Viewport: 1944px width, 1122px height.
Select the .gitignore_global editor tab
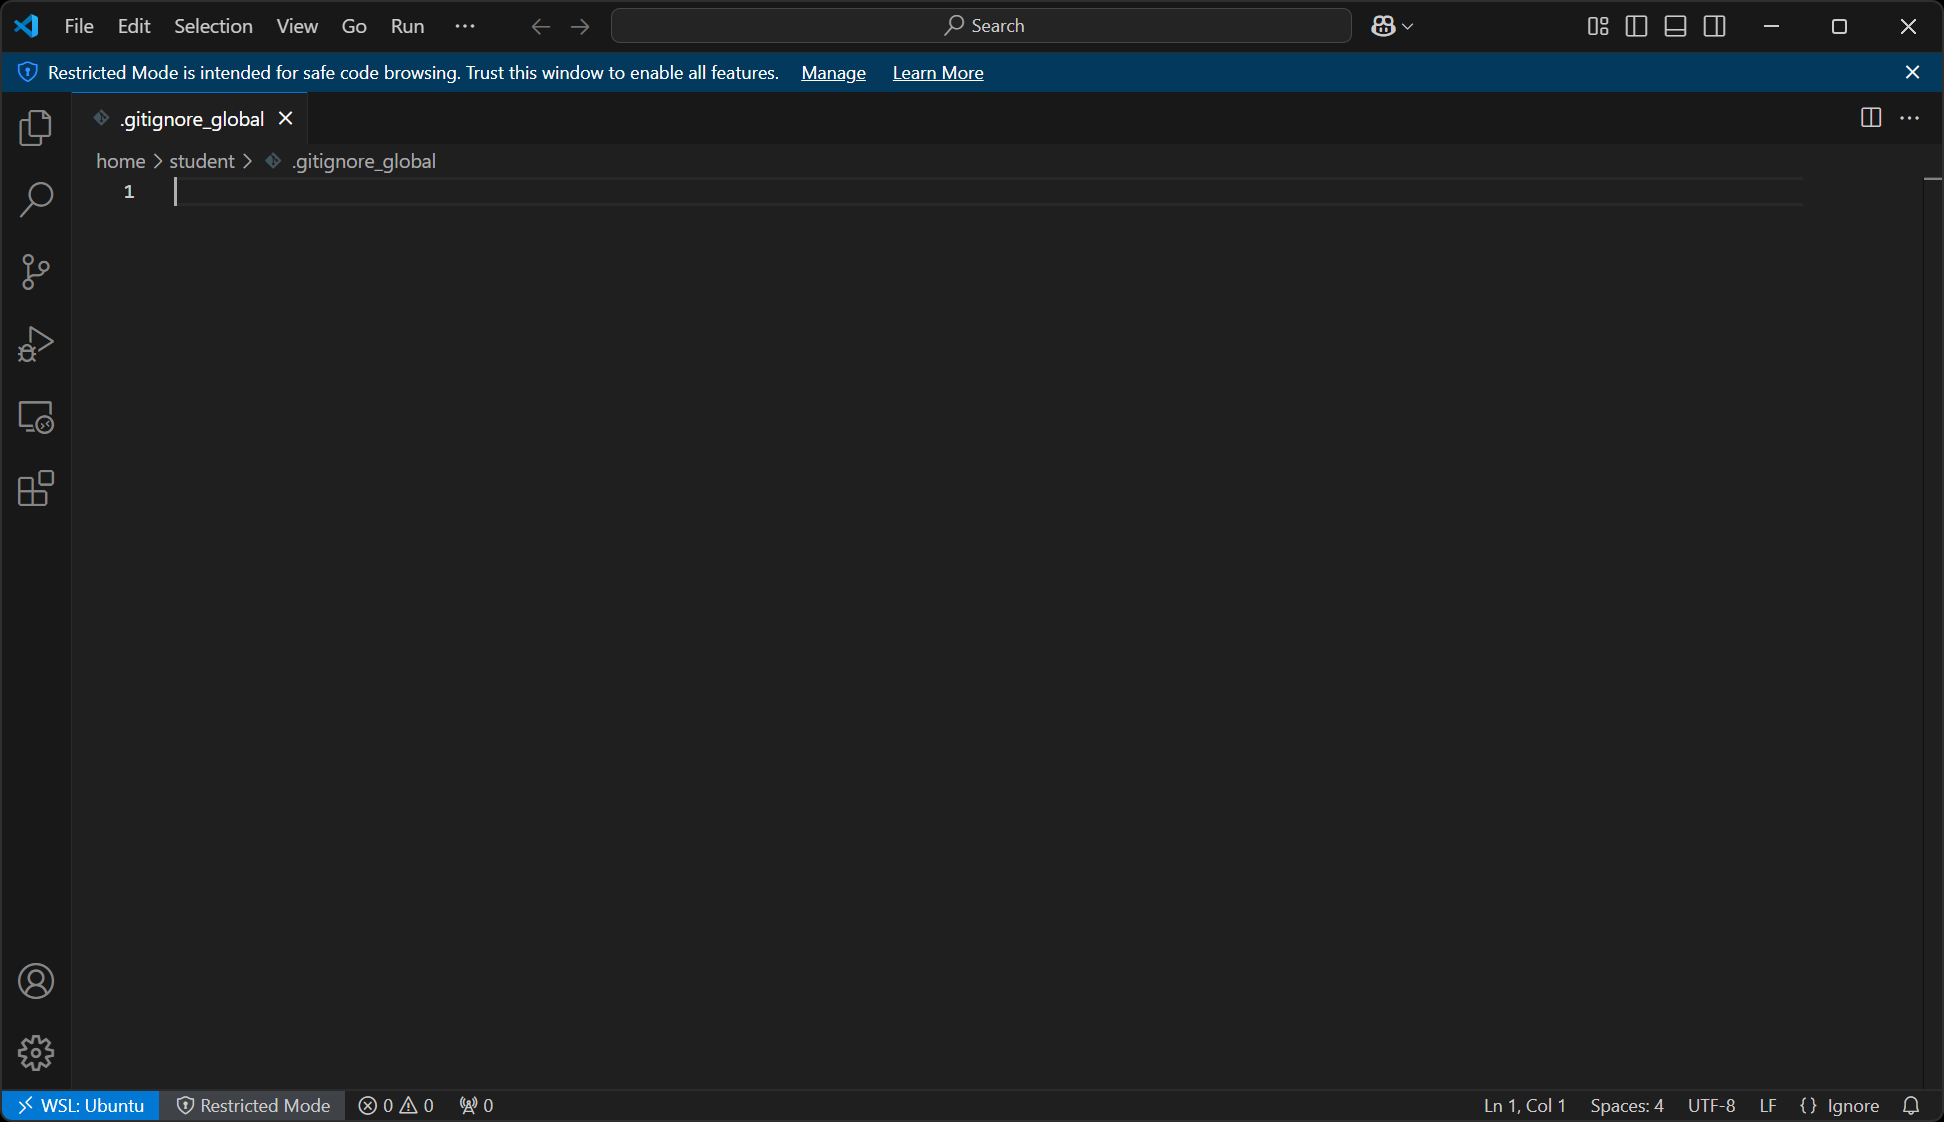pos(190,118)
